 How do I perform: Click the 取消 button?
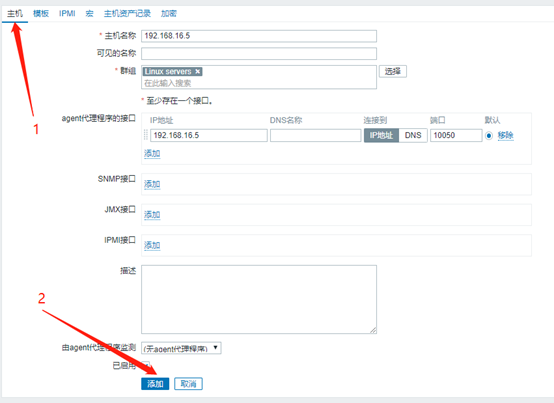pyautogui.click(x=188, y=384)
